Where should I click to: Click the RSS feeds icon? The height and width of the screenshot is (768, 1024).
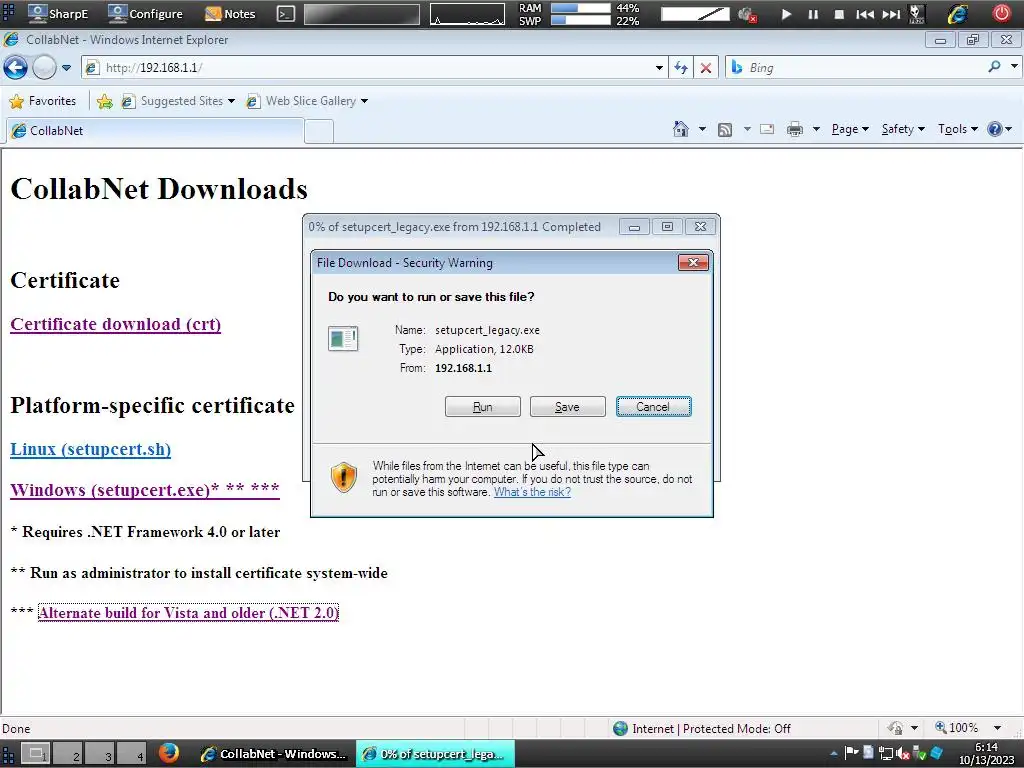click(724, 129)
